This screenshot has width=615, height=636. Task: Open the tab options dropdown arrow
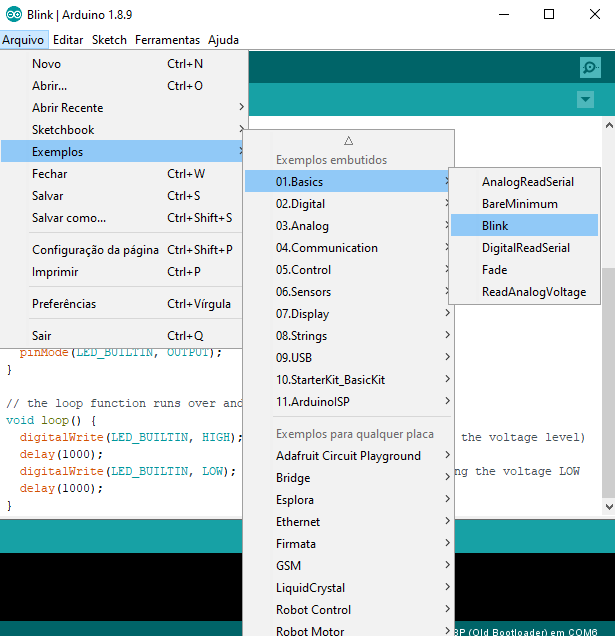pos(585,99)
